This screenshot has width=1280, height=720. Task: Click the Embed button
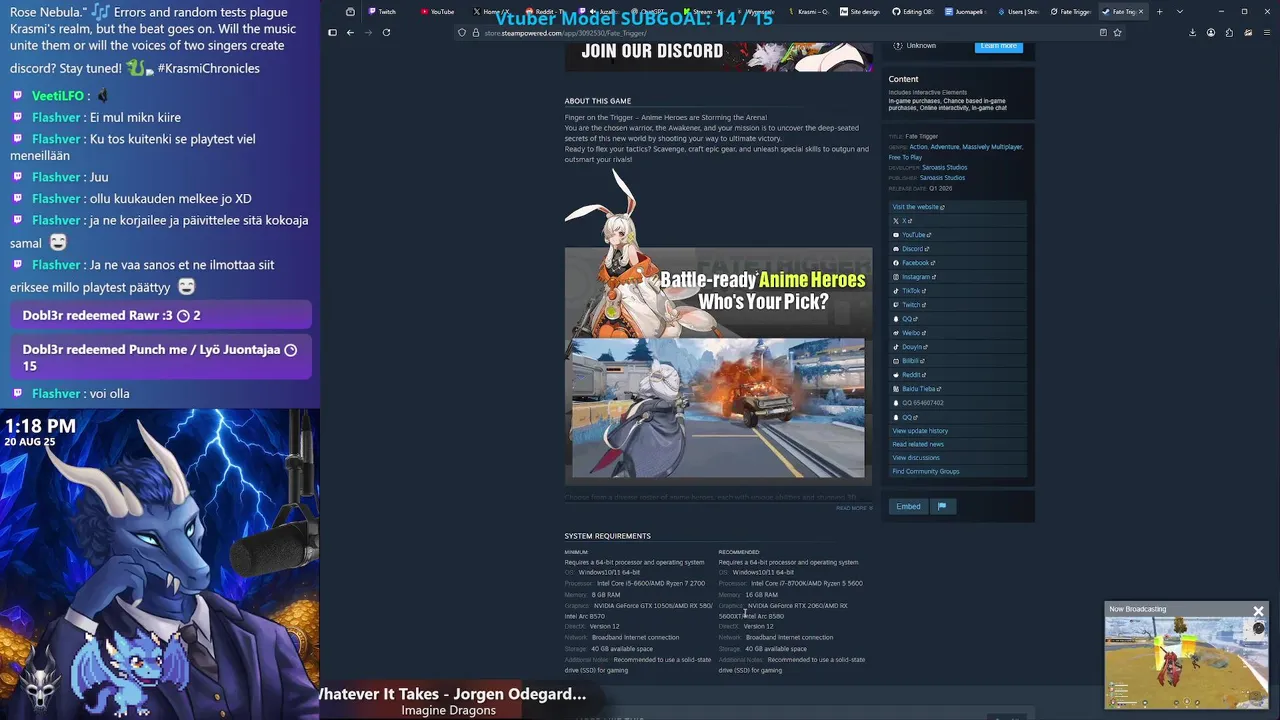pos(908,506)
